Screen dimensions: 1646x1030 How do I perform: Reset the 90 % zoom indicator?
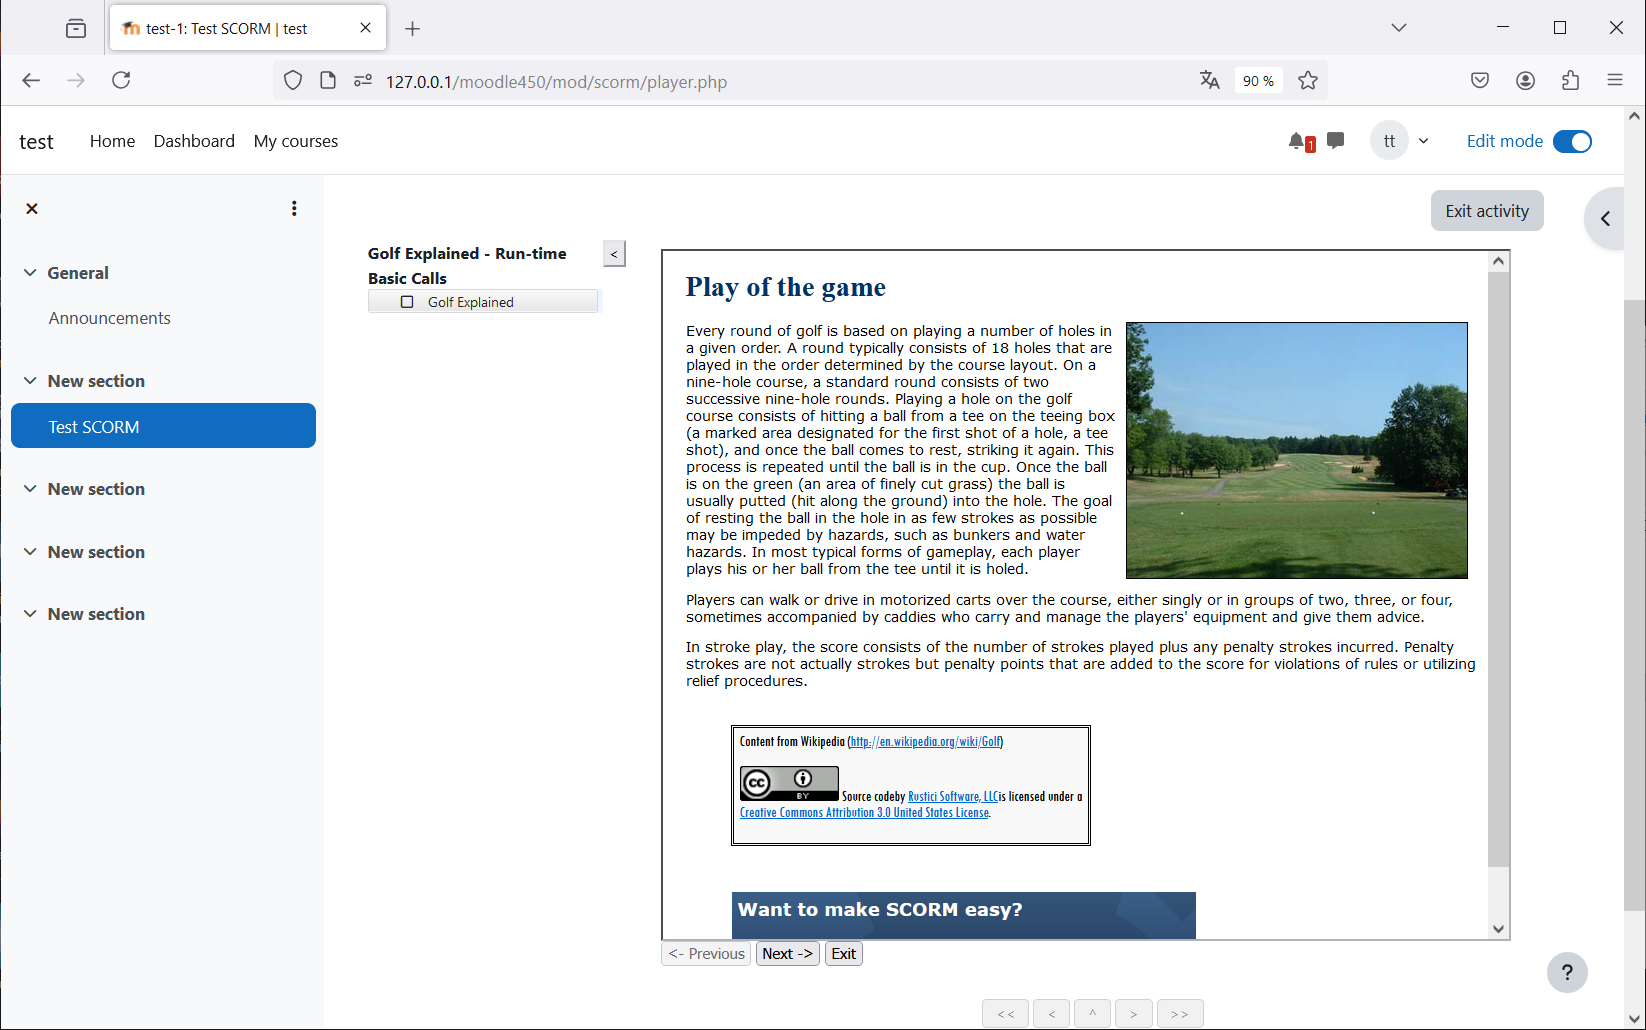point(1259,81)
